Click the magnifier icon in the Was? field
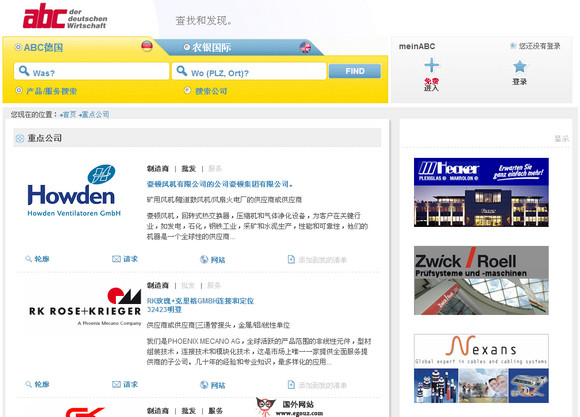 tap(24, 71)
